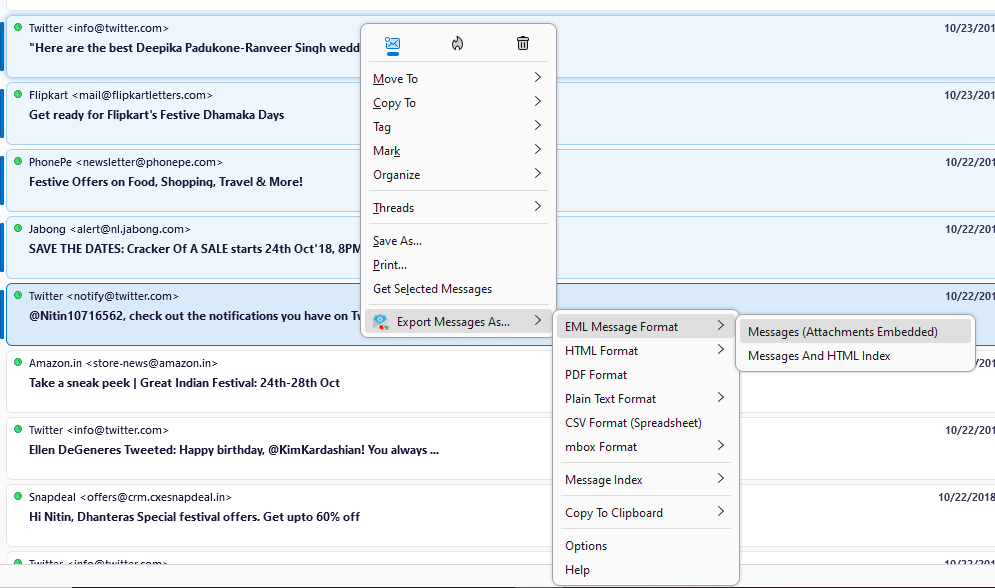Screen dimensions: 995x588
Task: Delete the message via trash icon
Action: coord(522,44)
